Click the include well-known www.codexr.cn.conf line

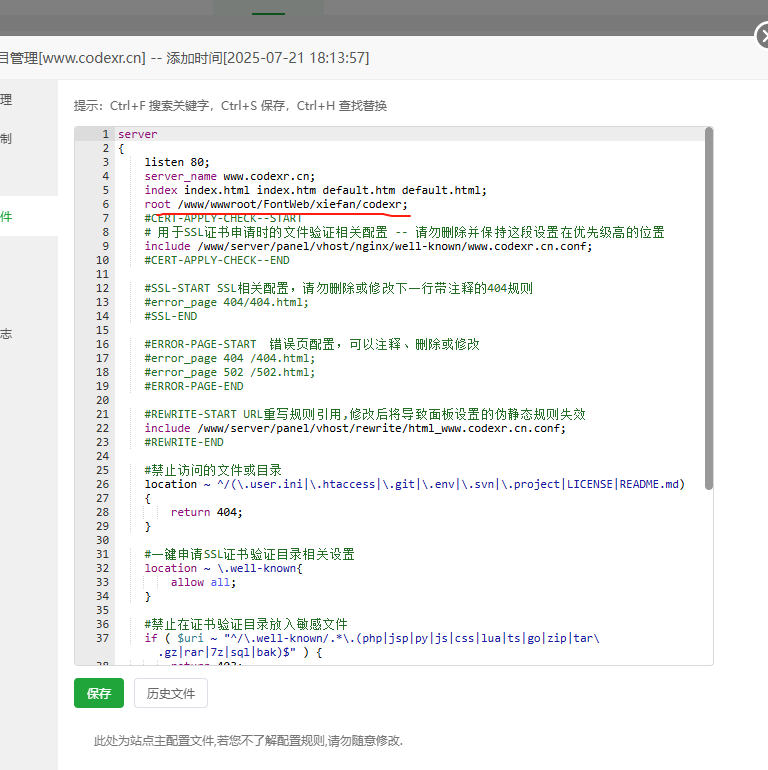[368, 246]
